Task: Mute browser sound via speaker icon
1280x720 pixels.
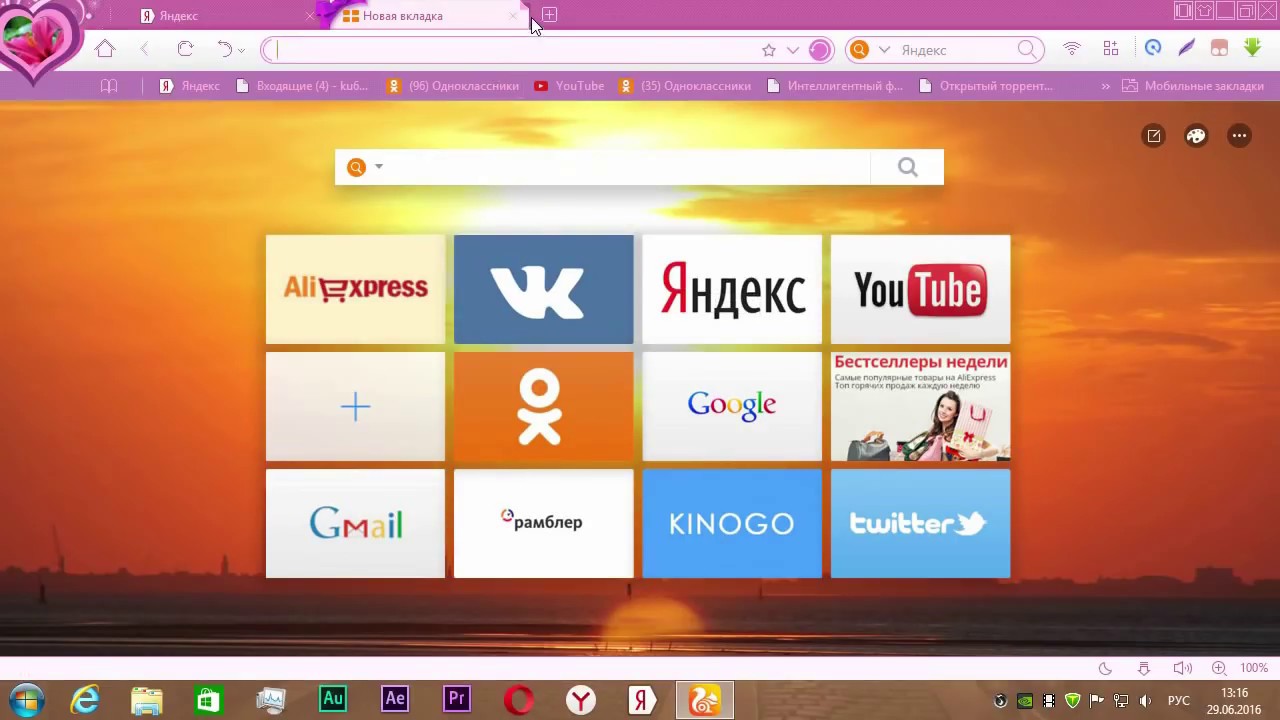Action: pos(1182,668)
